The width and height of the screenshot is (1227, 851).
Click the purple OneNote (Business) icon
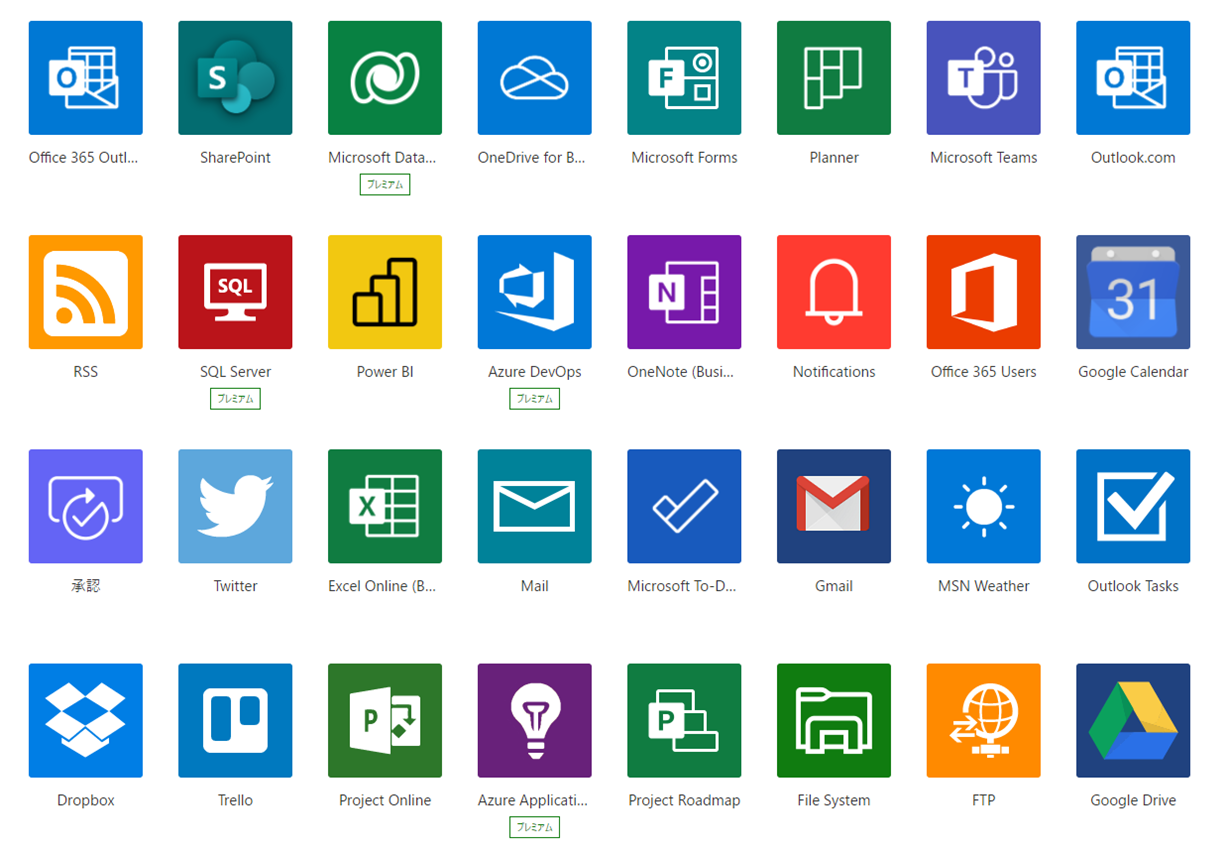pyautogui.click(x=684, y=292)
